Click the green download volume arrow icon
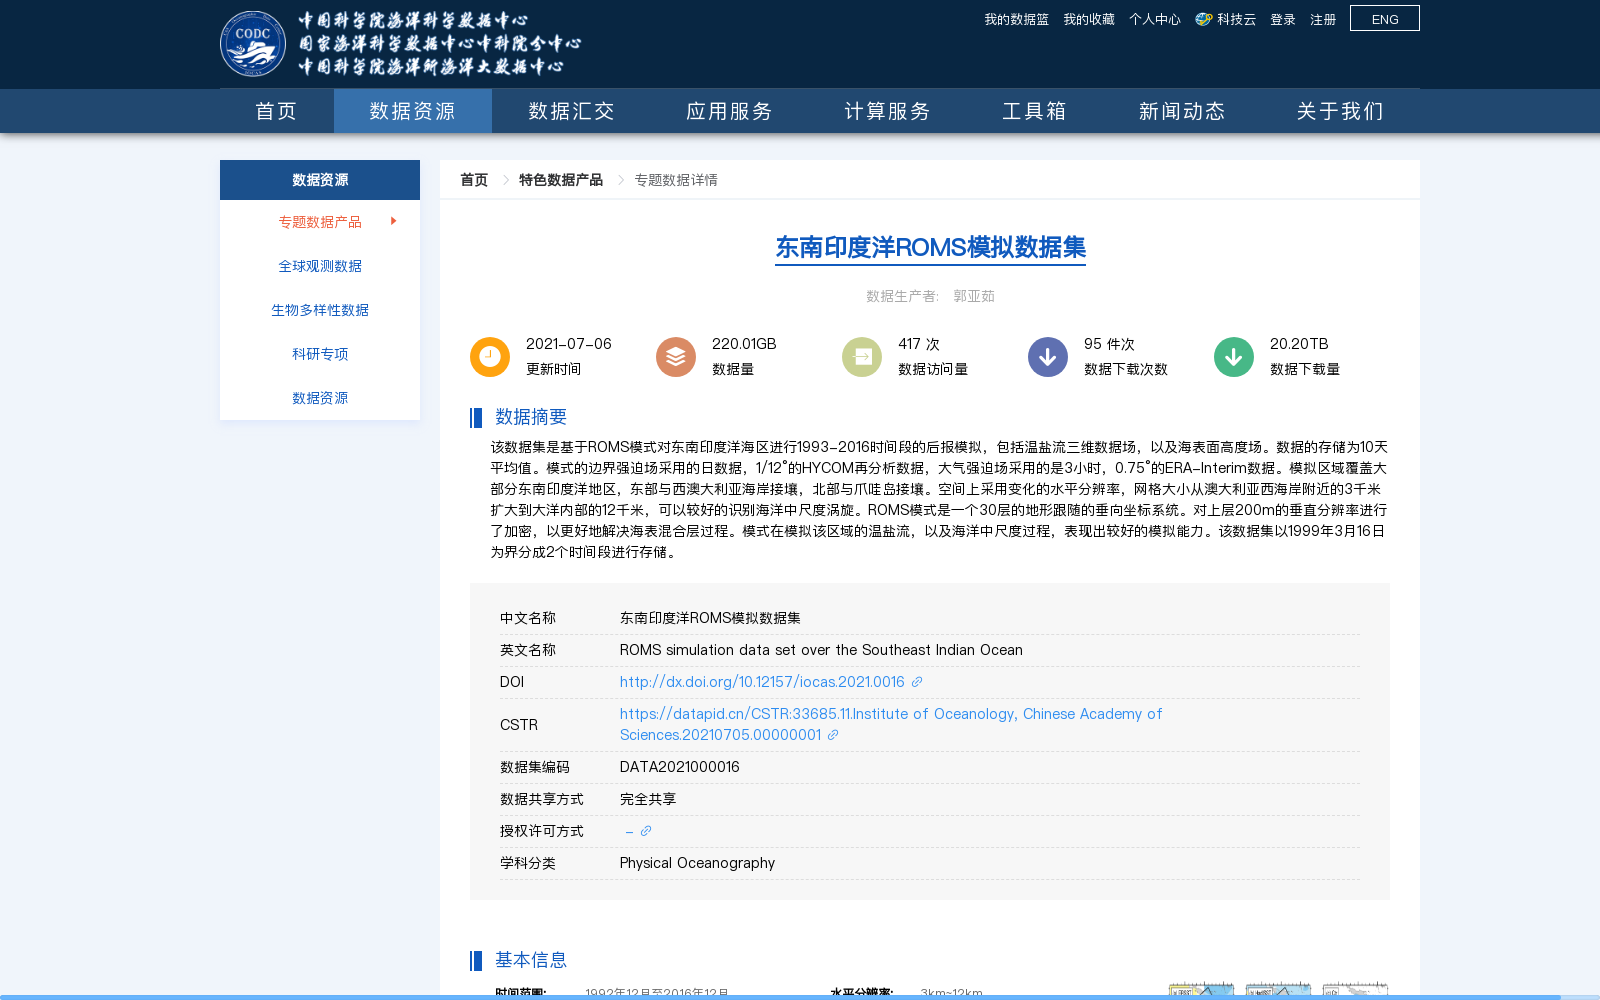The image size is (1600, 1000). [x=1234, y=357]
